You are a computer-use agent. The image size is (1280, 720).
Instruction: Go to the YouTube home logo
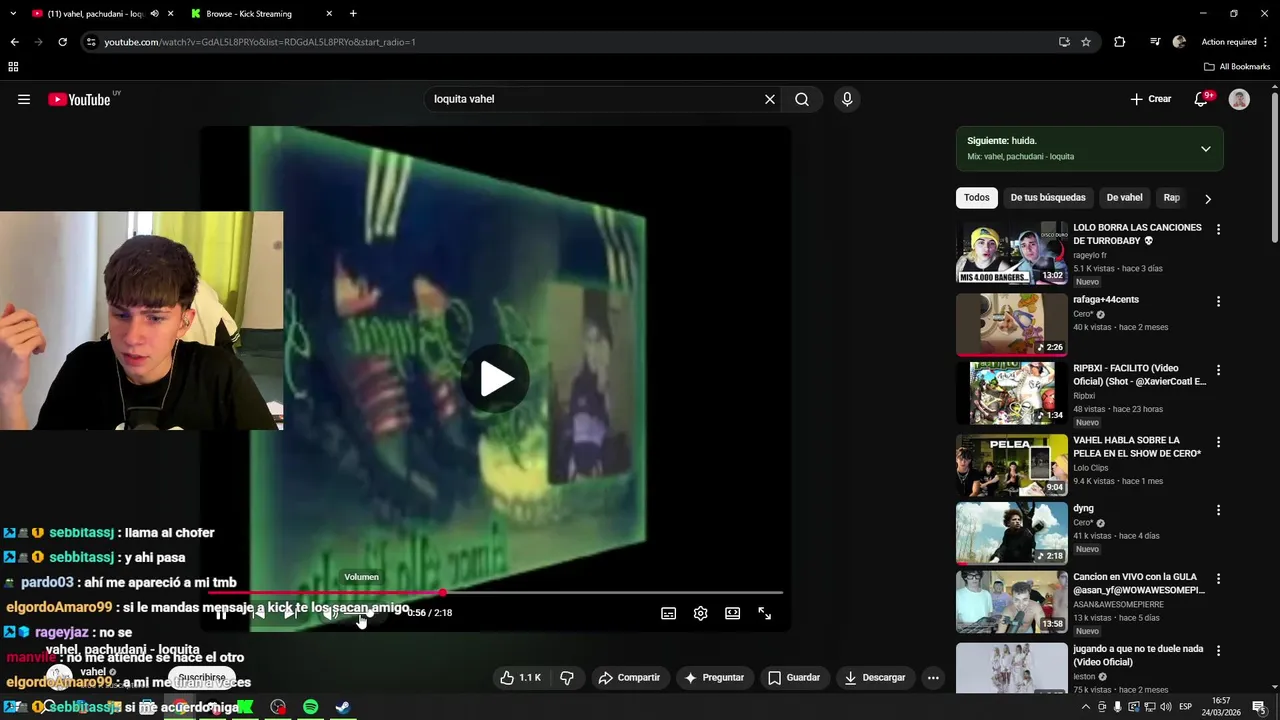79,99
